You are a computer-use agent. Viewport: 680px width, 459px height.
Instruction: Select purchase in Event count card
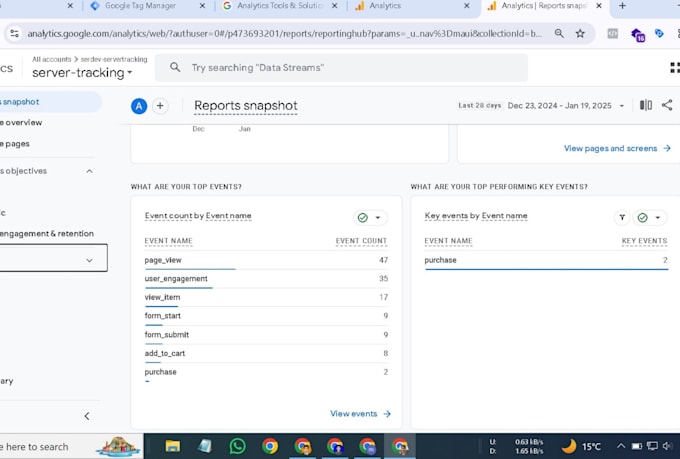point(266,372)
